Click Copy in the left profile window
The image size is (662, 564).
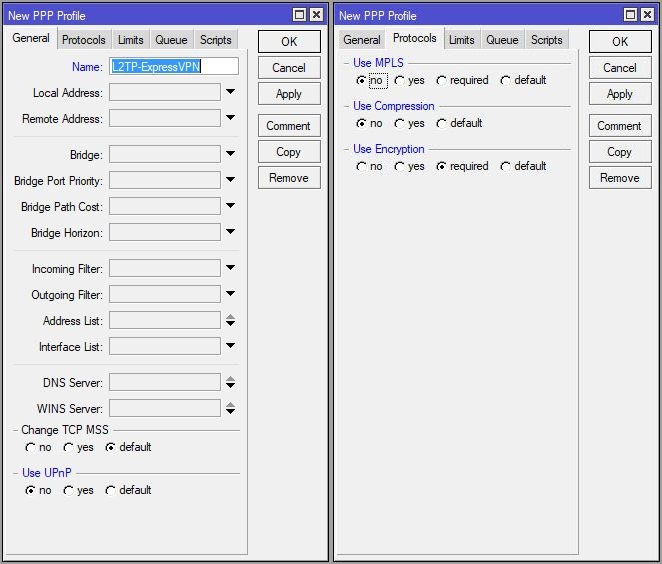coord(289,152)
